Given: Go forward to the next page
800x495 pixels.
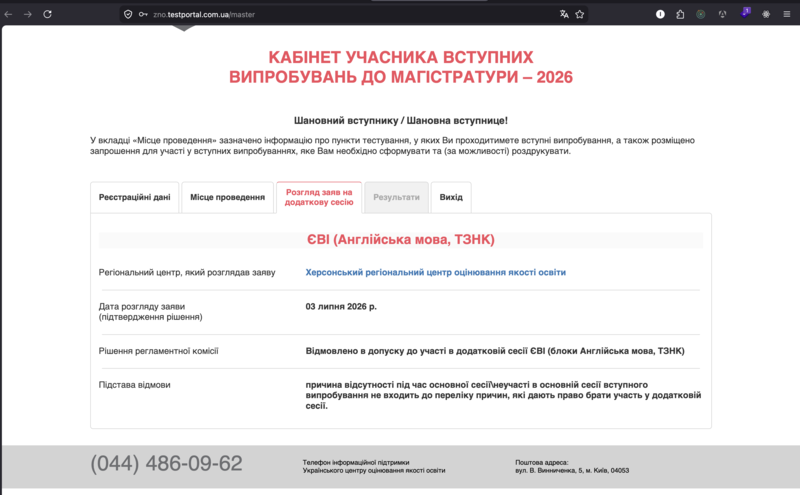Looking at the screenshot, I should [28, 14].
